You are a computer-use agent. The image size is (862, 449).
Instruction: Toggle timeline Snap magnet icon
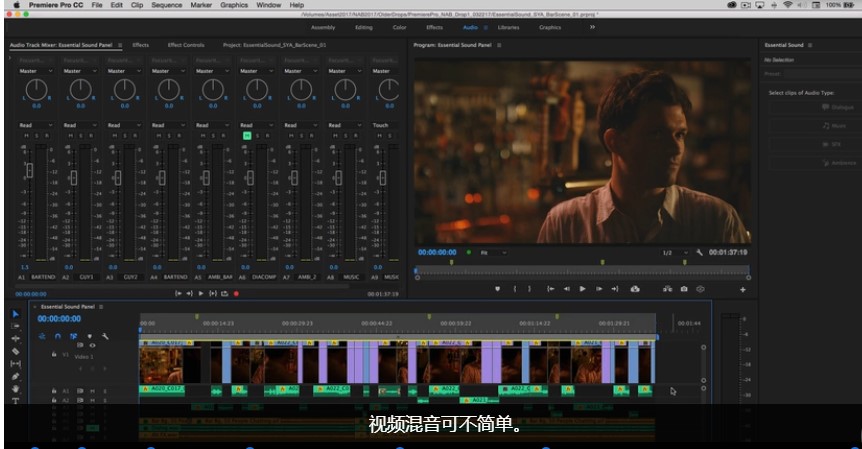pyautogui.click(x=58, y=336)
